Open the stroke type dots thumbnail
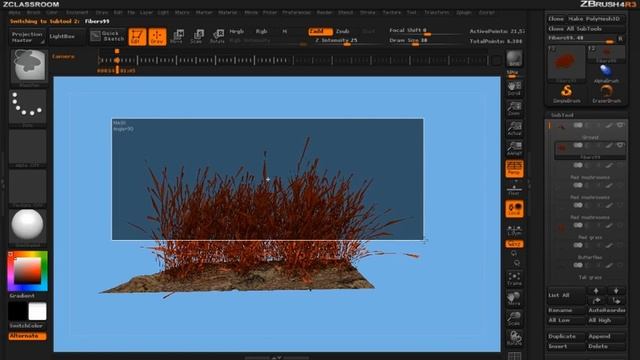640x360 pixels. coord(27,106)
